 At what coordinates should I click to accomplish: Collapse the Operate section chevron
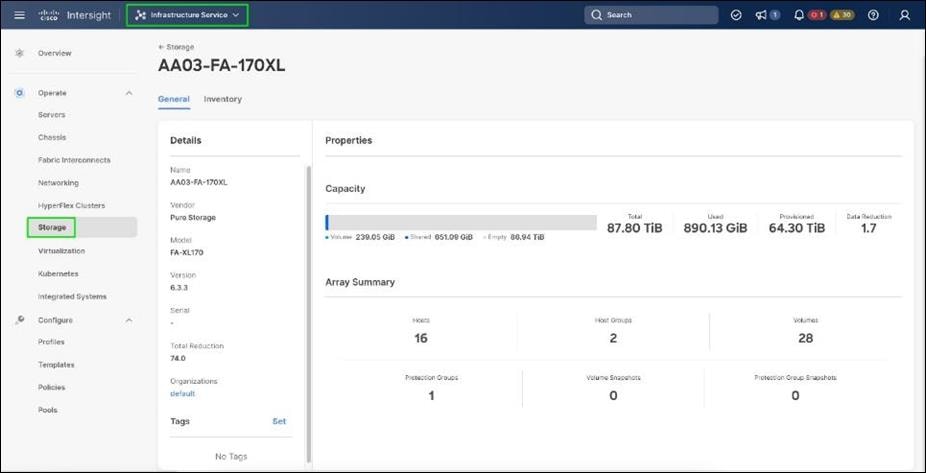click(x=129, y=93)
